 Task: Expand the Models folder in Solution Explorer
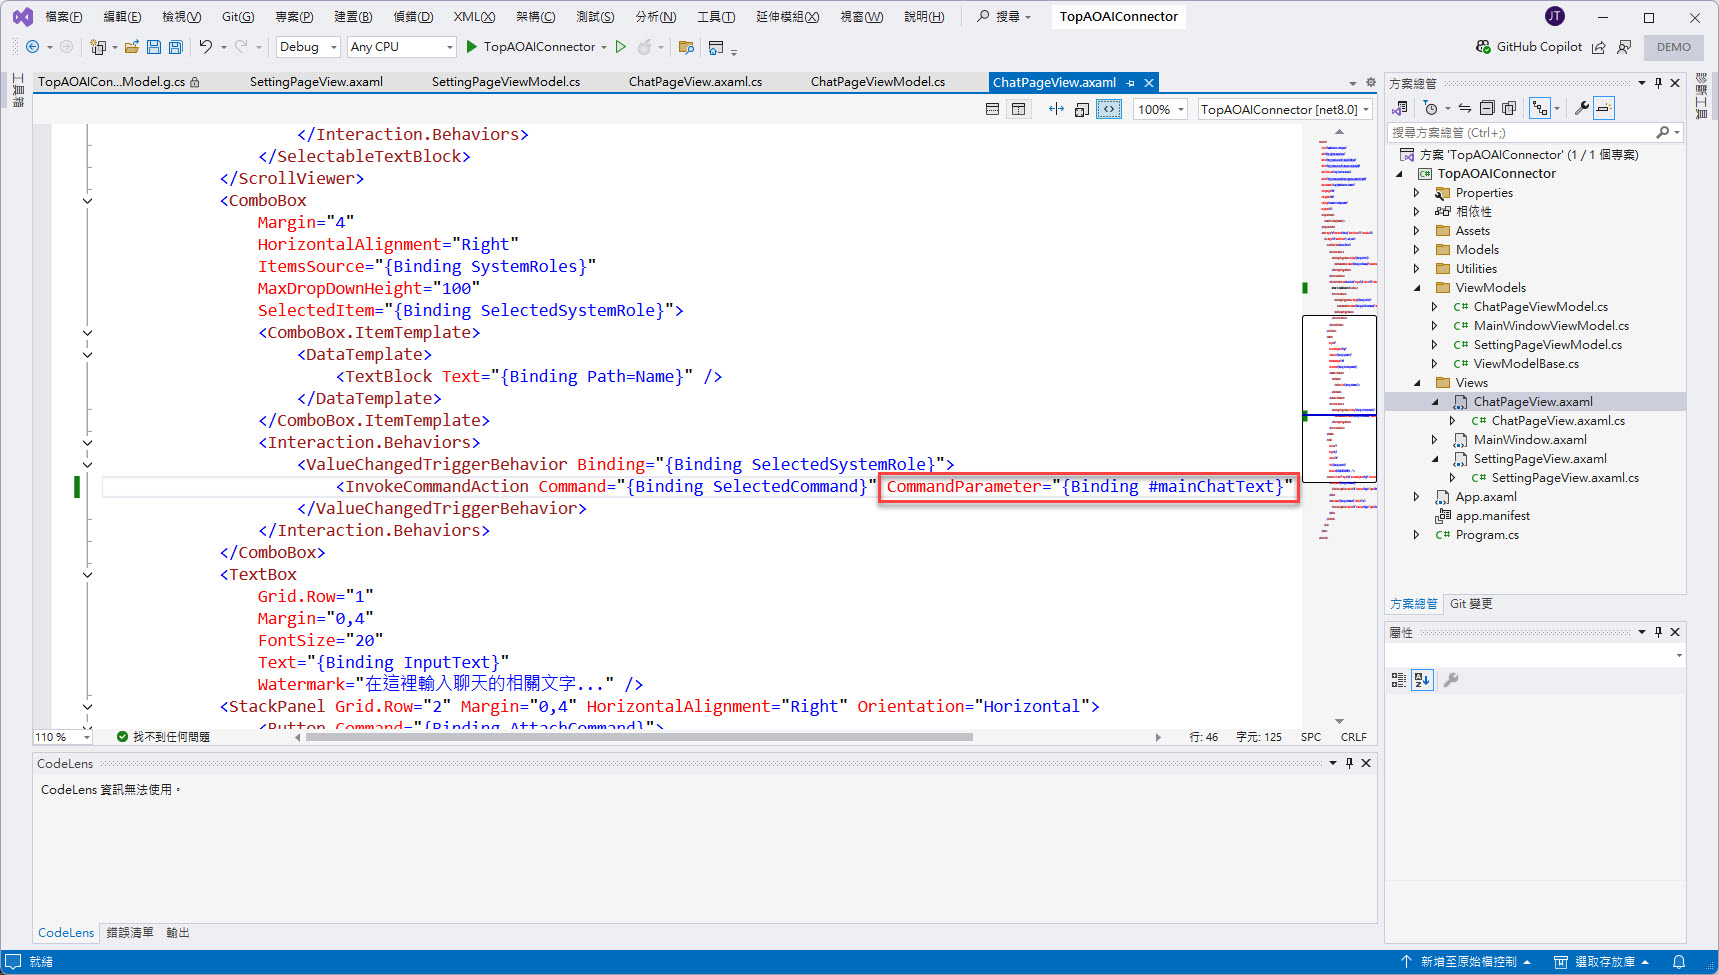tap(1416, 250)
